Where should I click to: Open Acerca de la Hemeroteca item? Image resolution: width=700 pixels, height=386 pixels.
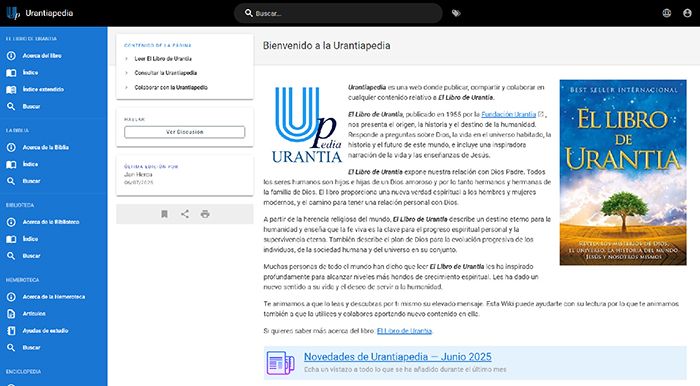coord(54,297)
